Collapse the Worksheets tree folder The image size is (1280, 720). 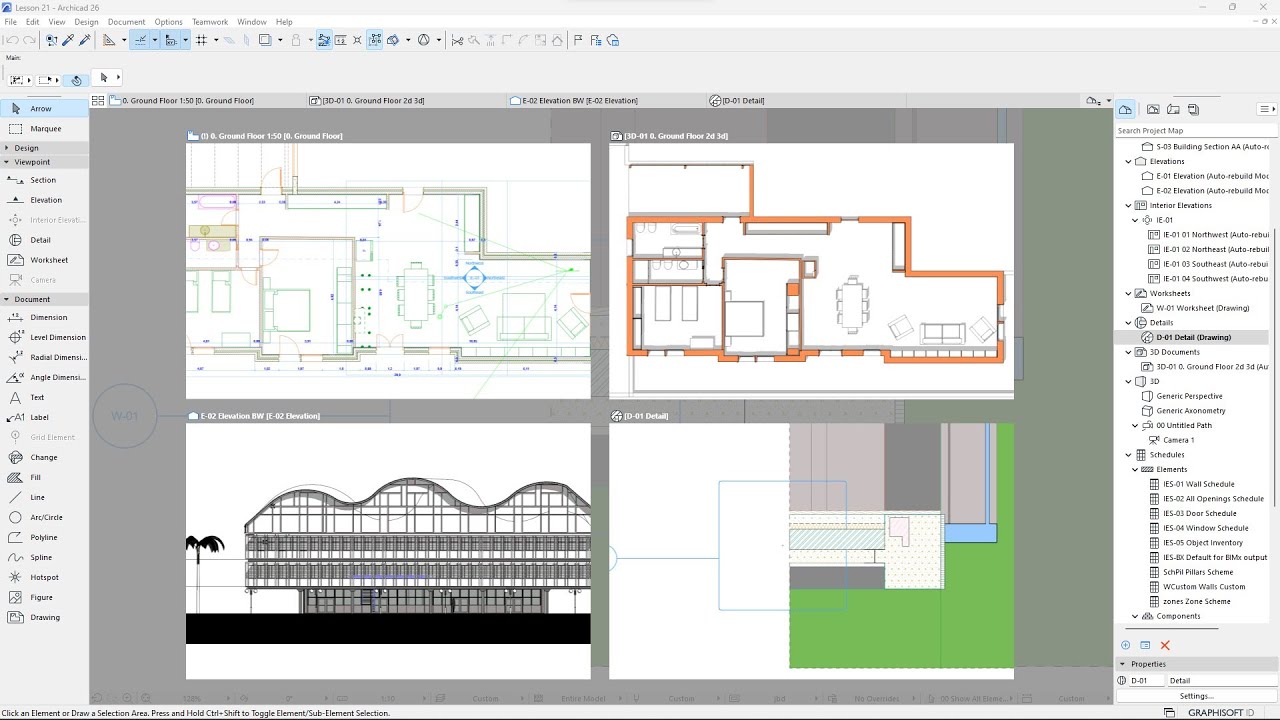click(1129, 293)
